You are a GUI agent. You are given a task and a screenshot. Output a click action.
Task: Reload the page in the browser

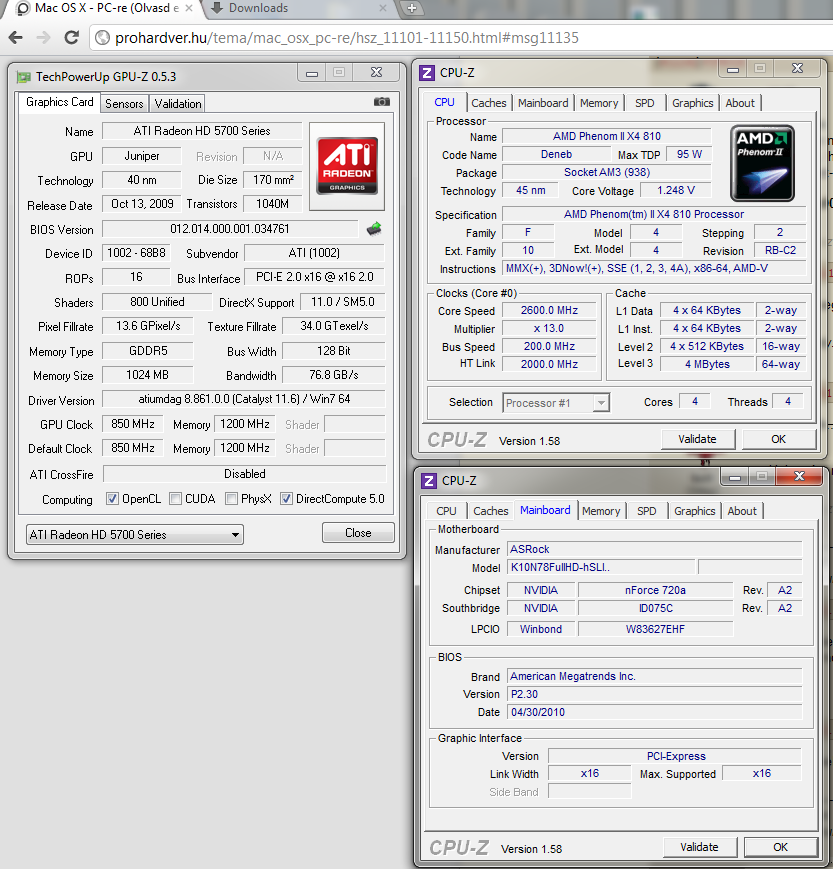[71, 38]
